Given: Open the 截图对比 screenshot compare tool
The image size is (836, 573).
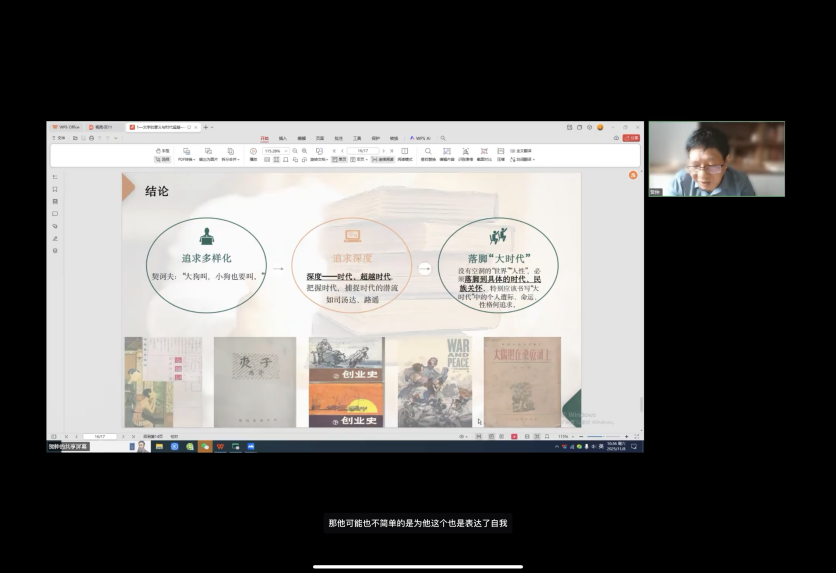Looking at the screenshot, I should (x=484, y=154).
